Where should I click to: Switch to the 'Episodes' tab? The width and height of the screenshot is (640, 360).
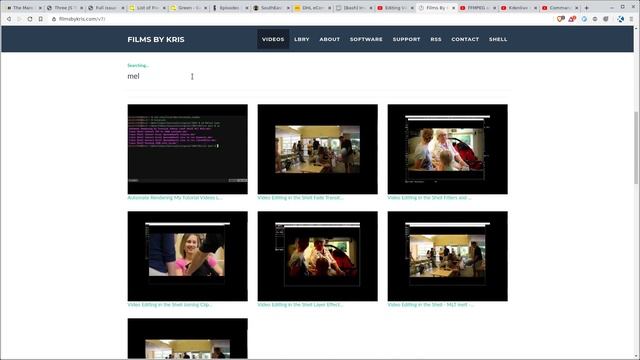coord(230,8)
